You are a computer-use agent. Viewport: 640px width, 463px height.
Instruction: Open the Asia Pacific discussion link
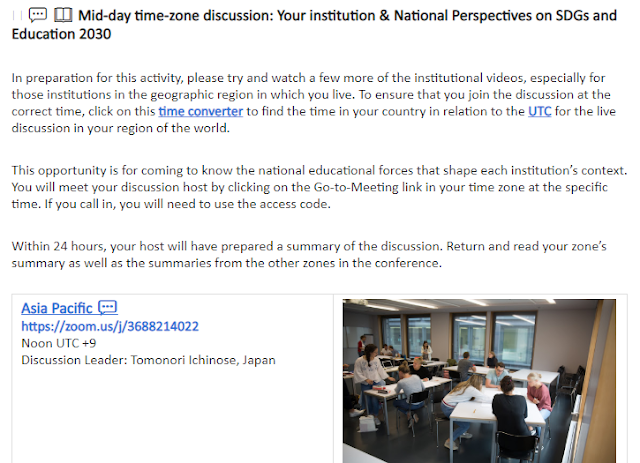point(57,308)
